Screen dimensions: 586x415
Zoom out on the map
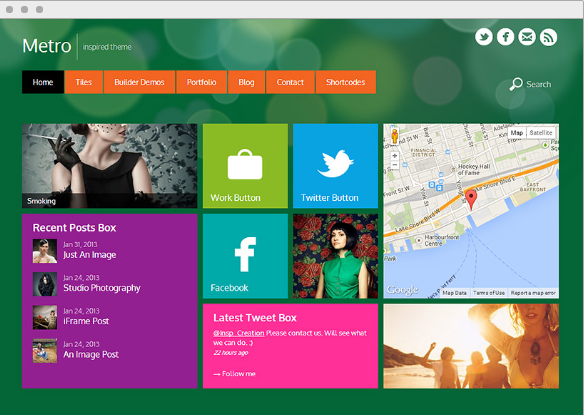395,165
